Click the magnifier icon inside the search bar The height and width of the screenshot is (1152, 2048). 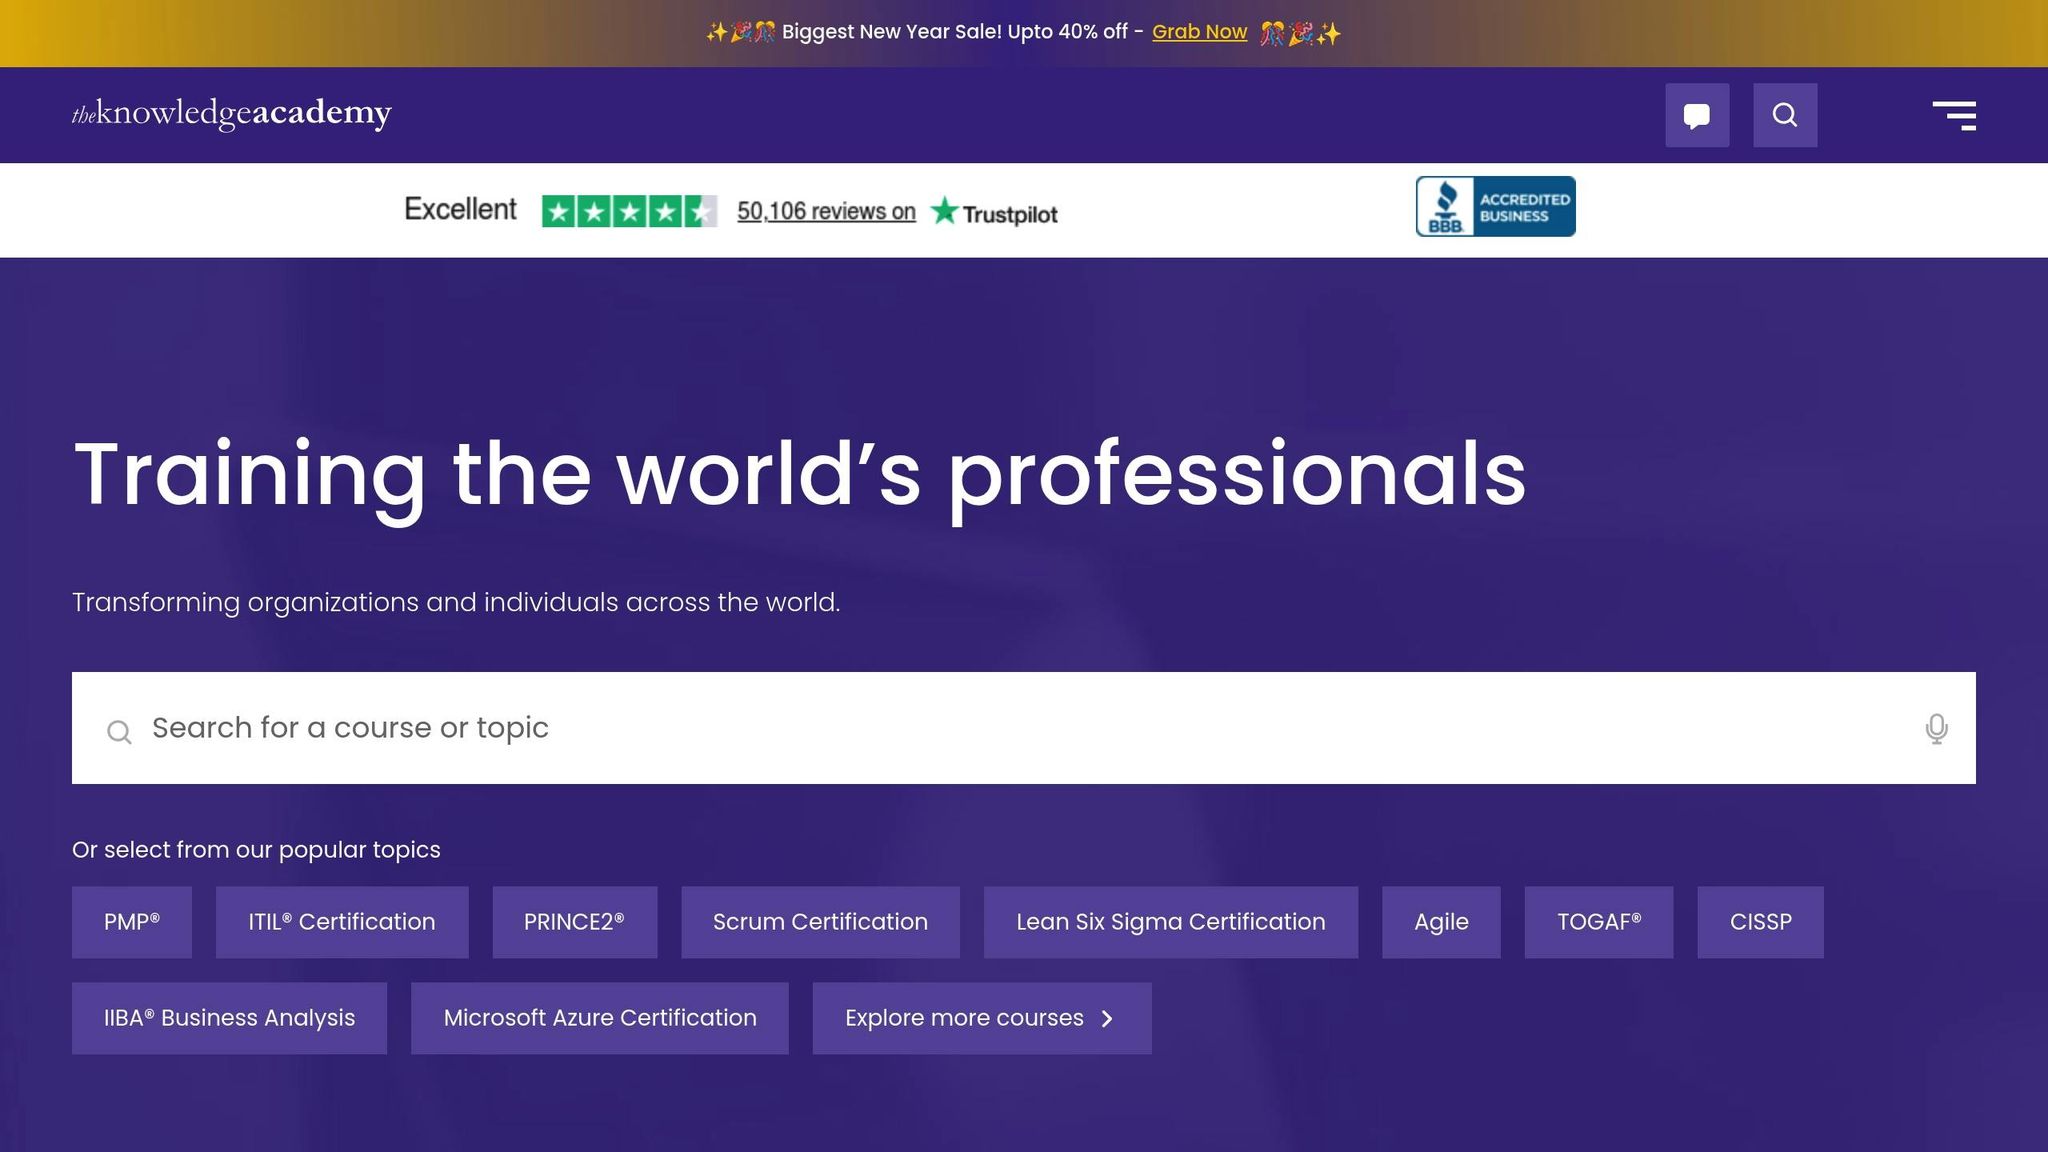pos(119,731)
